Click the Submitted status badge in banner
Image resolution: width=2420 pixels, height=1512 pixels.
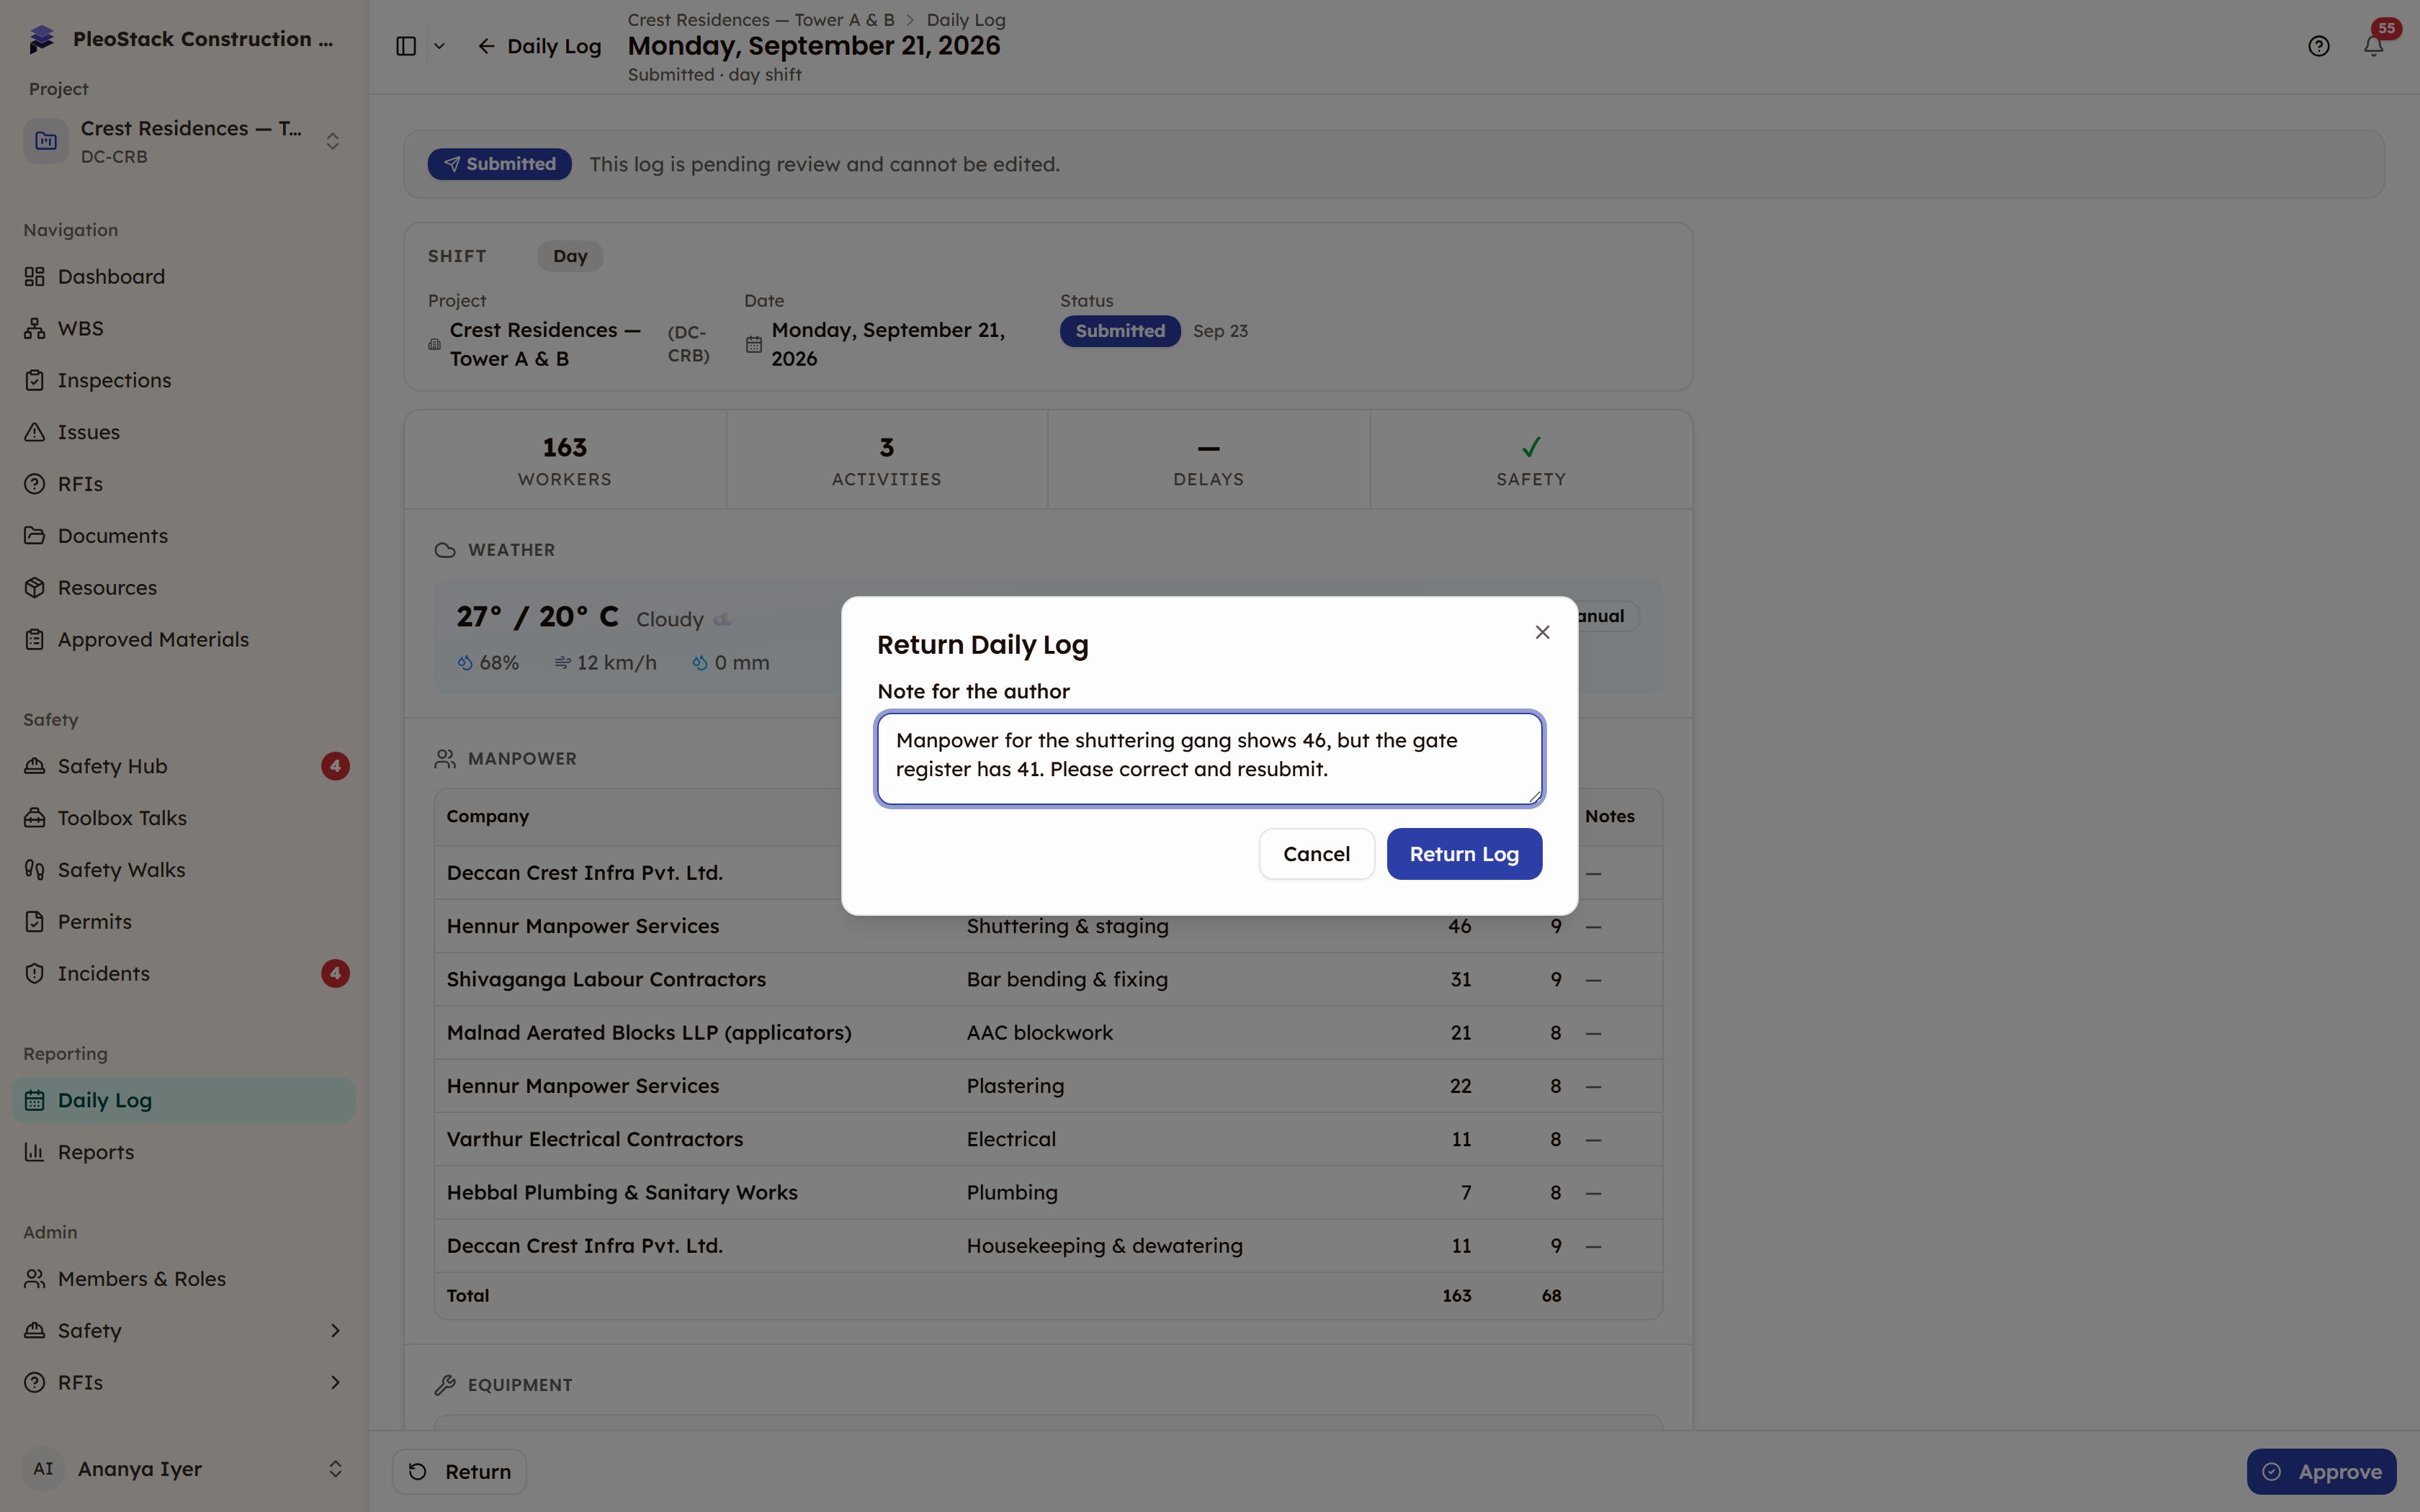[x=499, y=164]
